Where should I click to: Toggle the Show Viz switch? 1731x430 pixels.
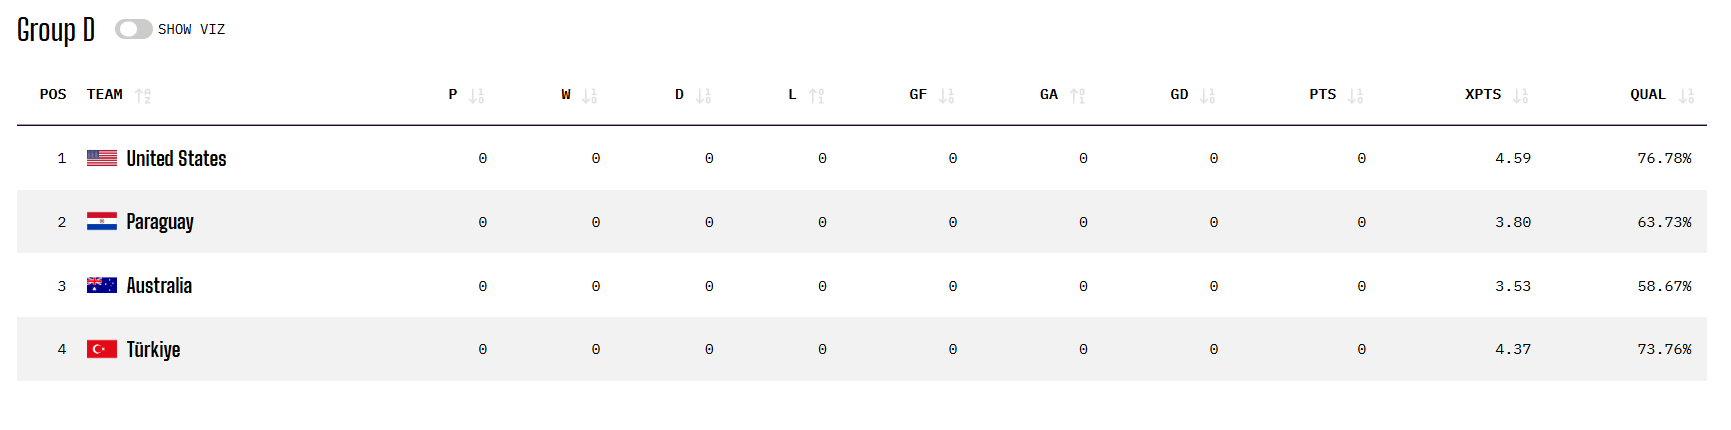(x=134, y=29)
